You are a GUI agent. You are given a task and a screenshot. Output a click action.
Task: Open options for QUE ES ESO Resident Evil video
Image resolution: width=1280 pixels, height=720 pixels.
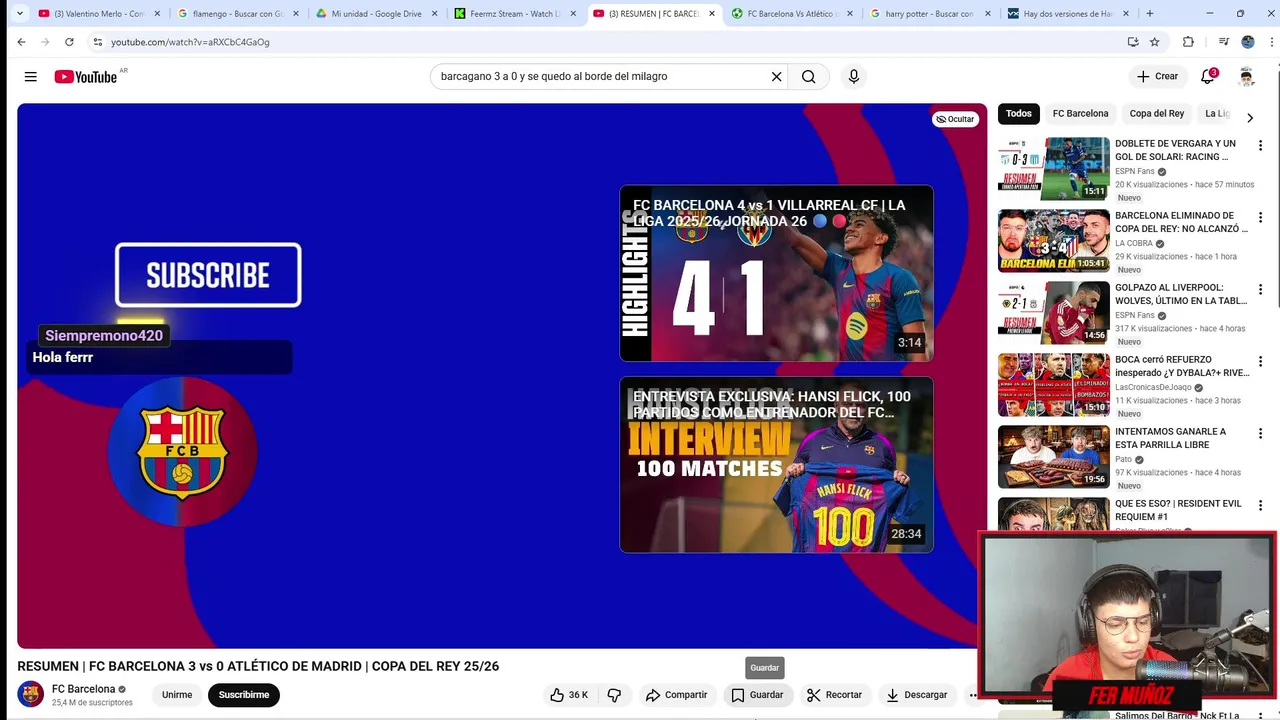1260,506
